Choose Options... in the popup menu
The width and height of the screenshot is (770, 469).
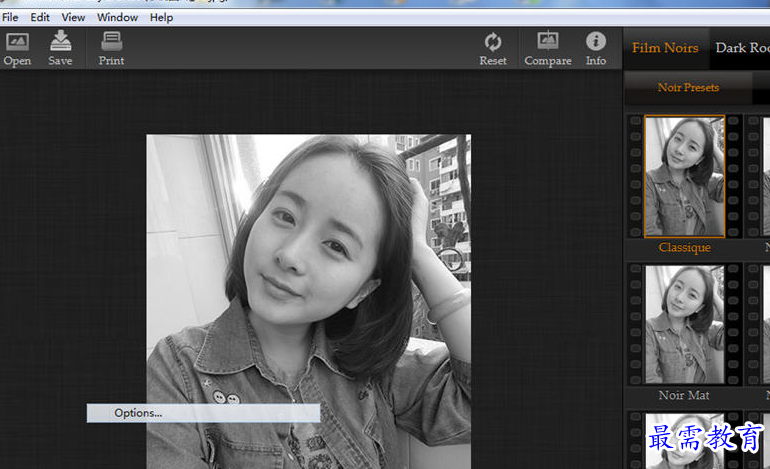[203, 413]
